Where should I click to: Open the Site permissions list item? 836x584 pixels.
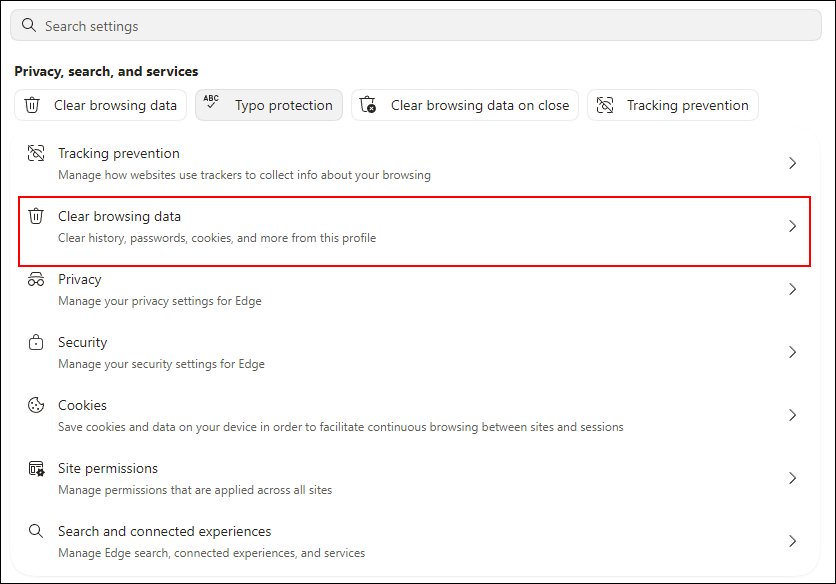tap(415, 478)
